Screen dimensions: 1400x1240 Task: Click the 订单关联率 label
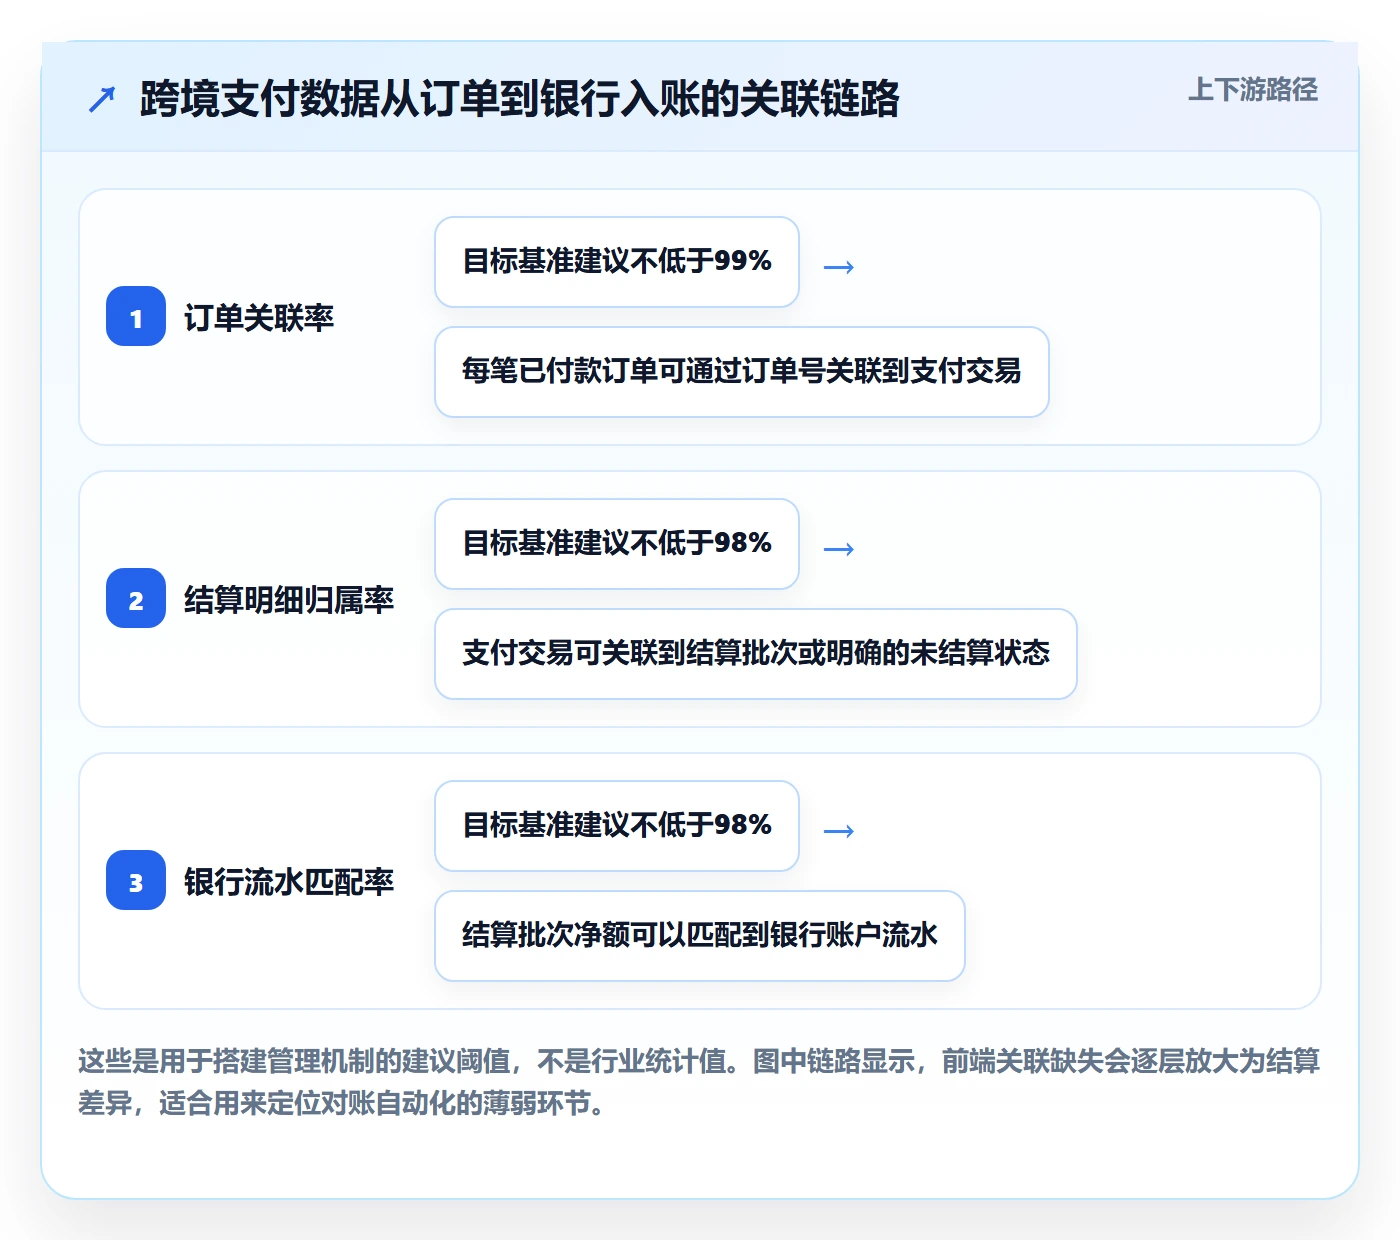coord(259,318)
